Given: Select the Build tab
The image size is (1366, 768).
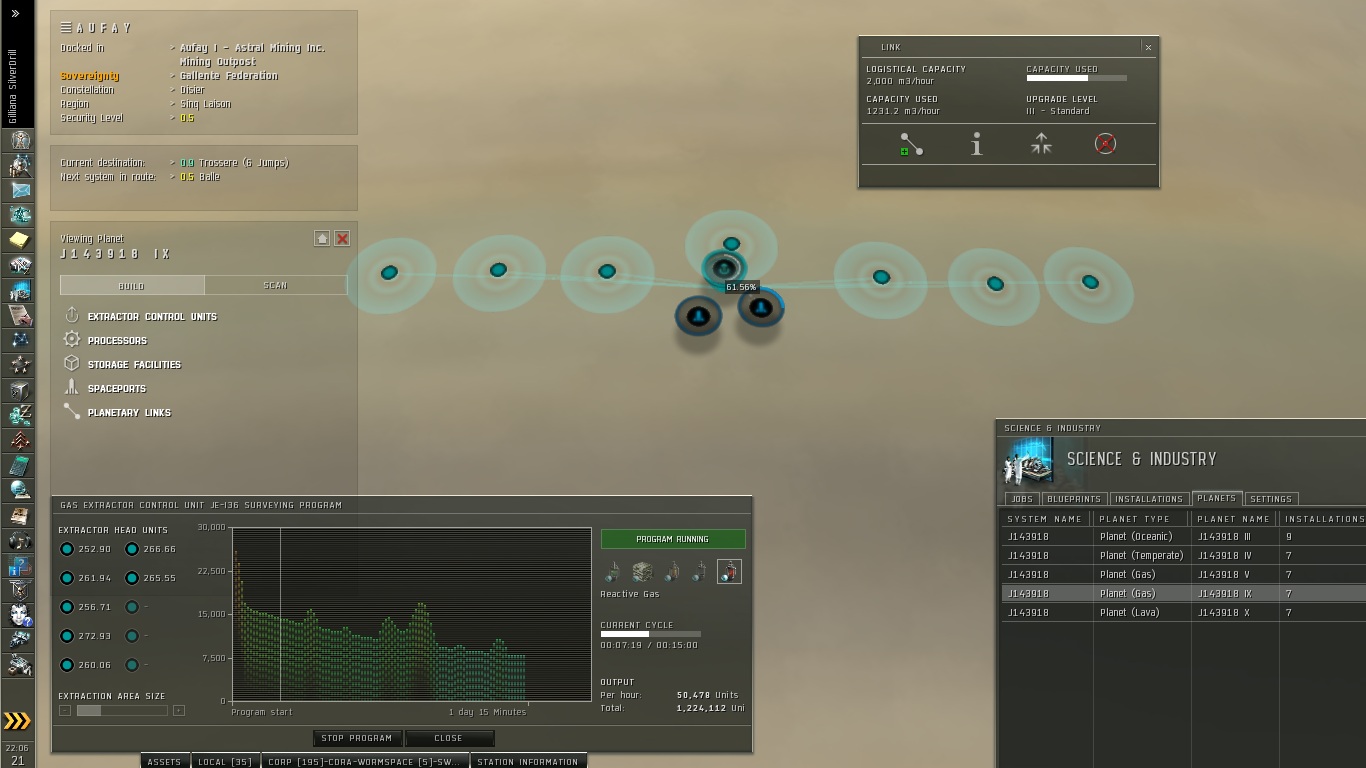Looking at the screenshot, I should tap(132, 285).
